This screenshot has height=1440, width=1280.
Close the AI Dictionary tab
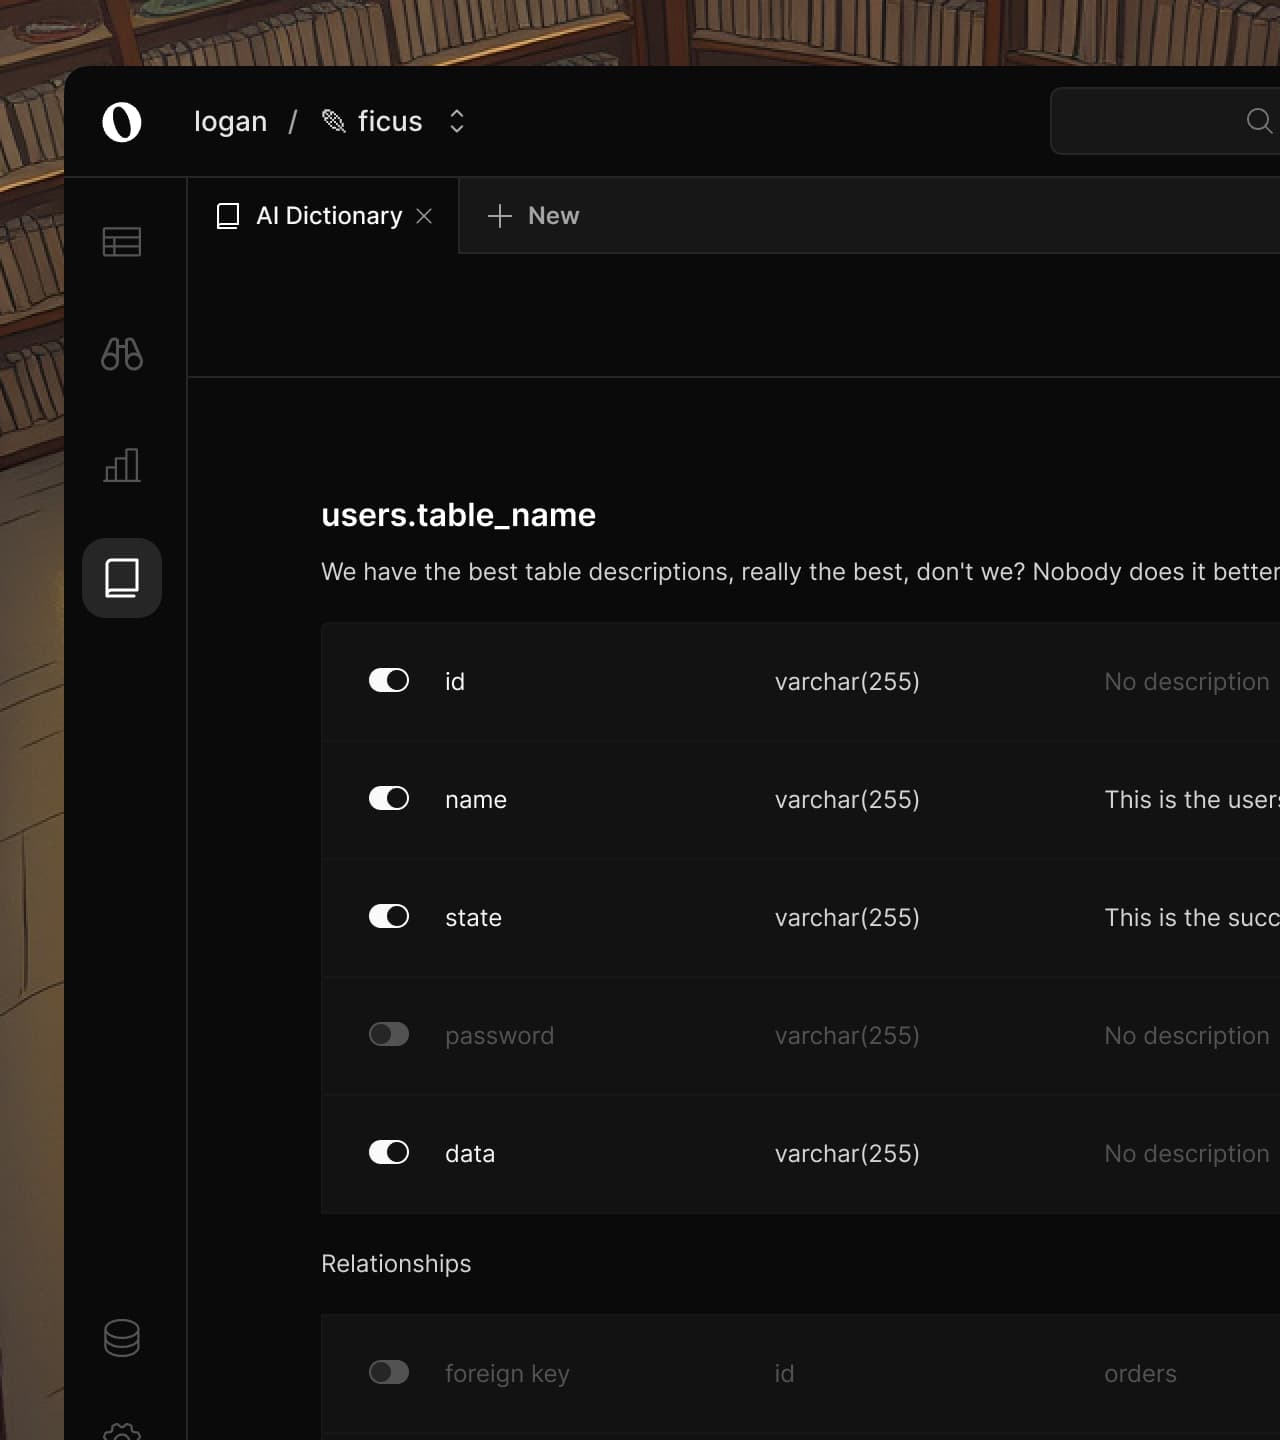point(424,216)
